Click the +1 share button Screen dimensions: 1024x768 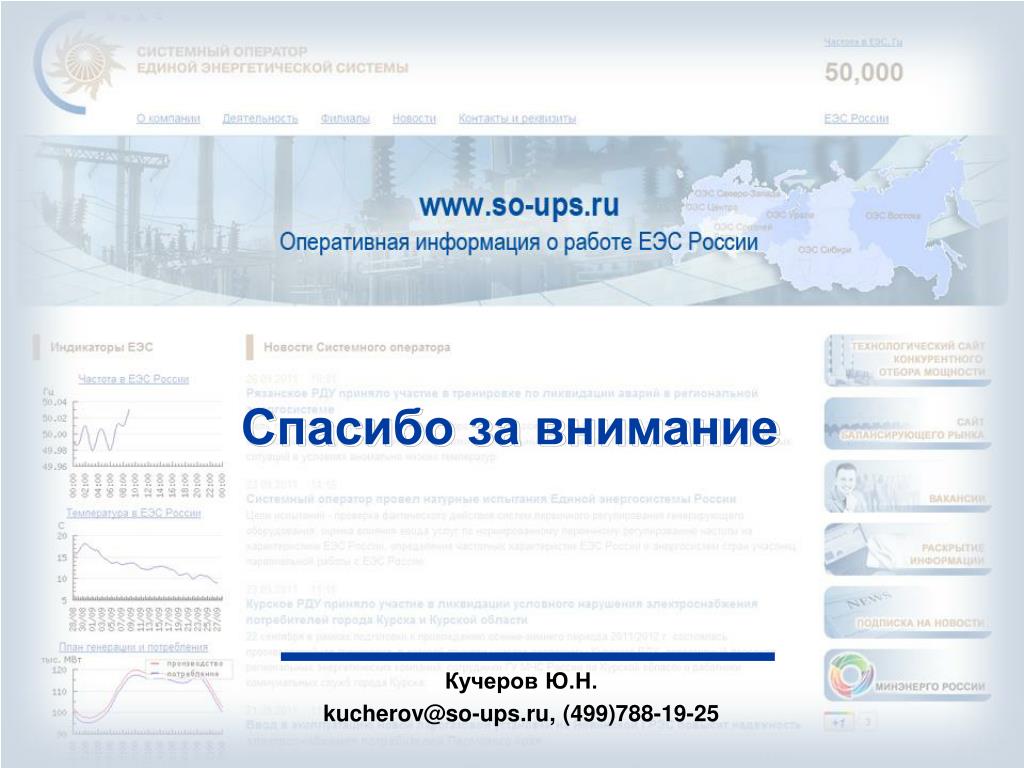point(839,722)
